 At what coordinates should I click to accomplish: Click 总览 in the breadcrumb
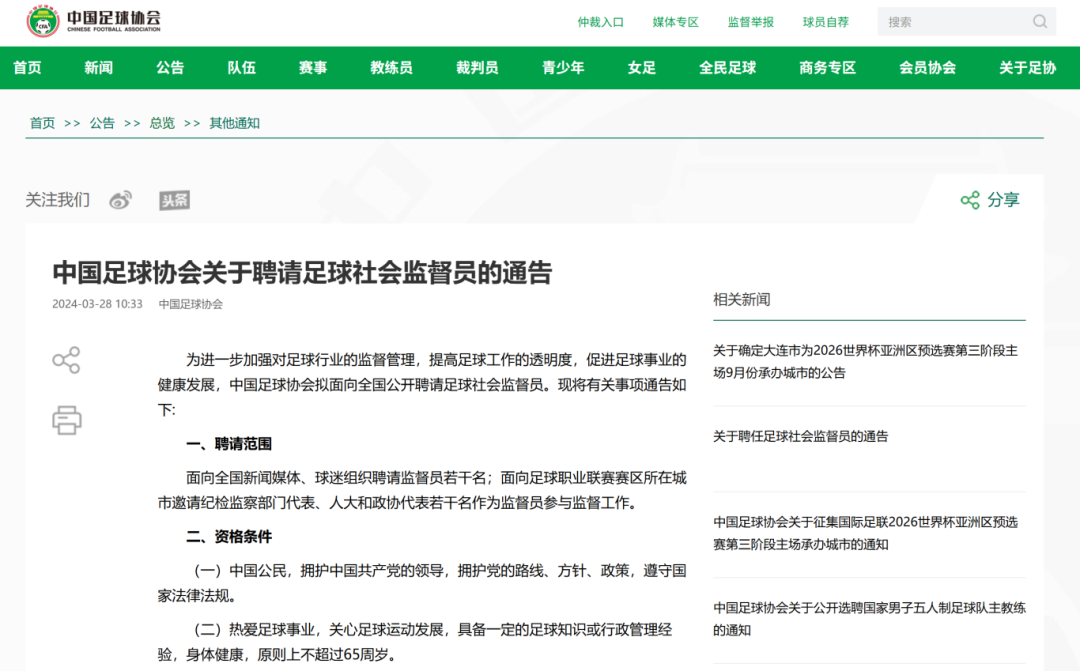tap(162, 123)
